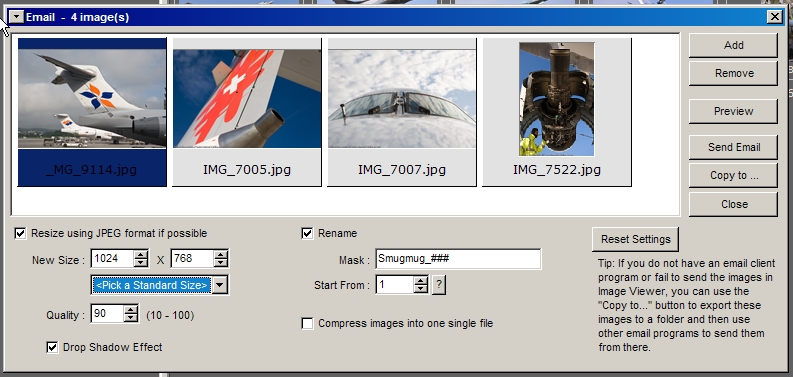
Task: Select the IMG_7007.jpg thumbnail
Action: click(402, 112)
